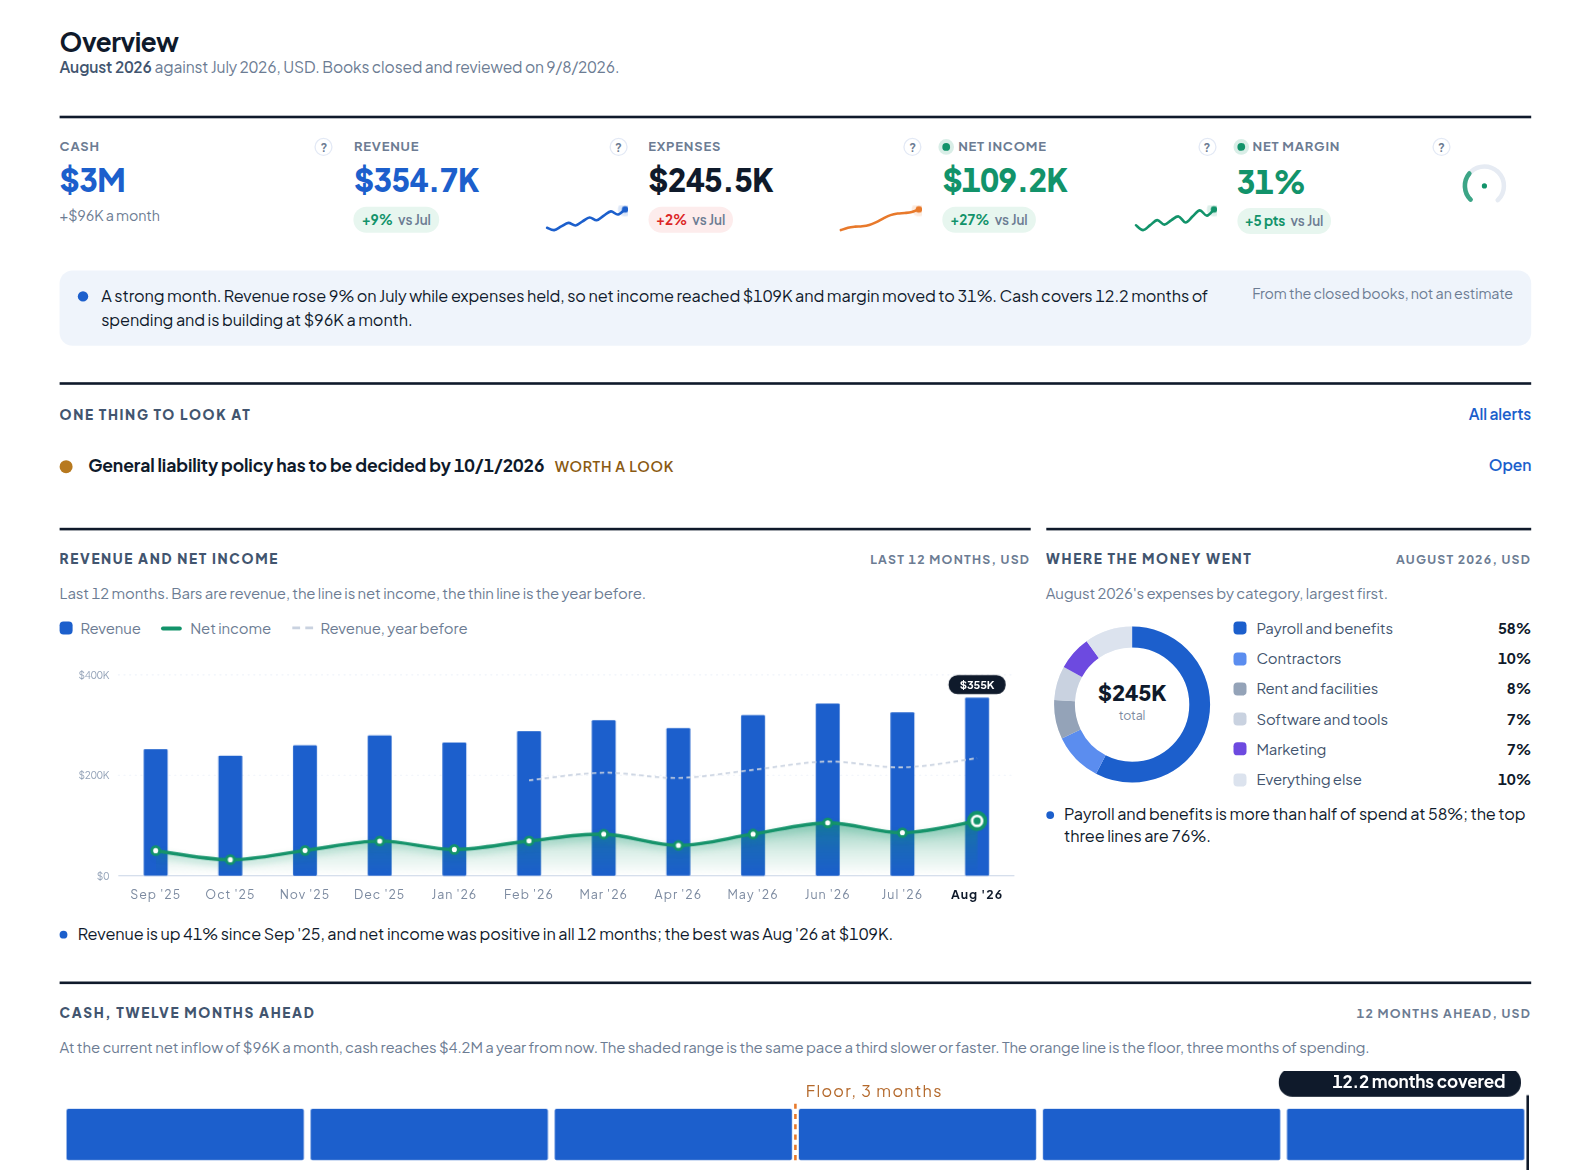The height and width of the screenshot is (1170, 1591).
Task: Click the Overview page heading
Action: pyautogui.click(x=119, y=42)
